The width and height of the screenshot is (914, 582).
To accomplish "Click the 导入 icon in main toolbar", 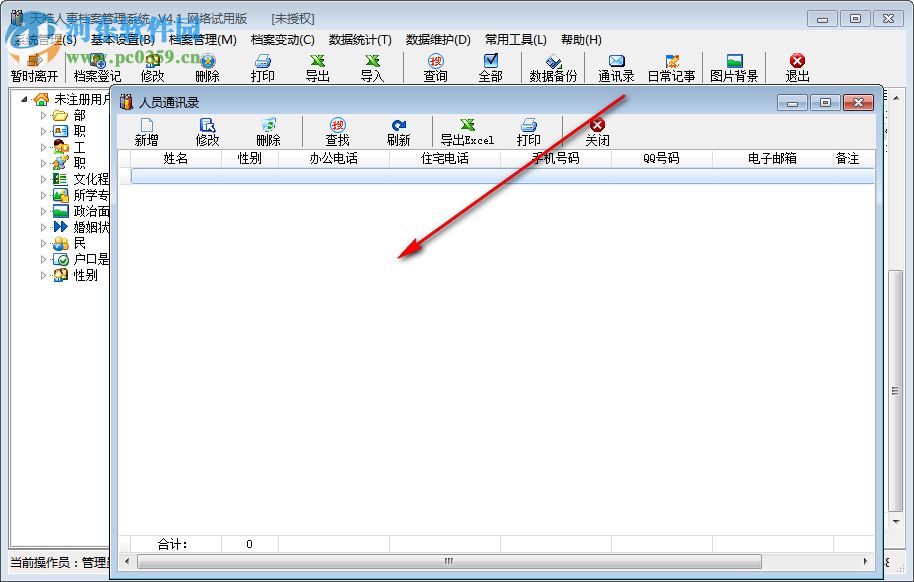I will pyautogui.click(x=372, y=68).
